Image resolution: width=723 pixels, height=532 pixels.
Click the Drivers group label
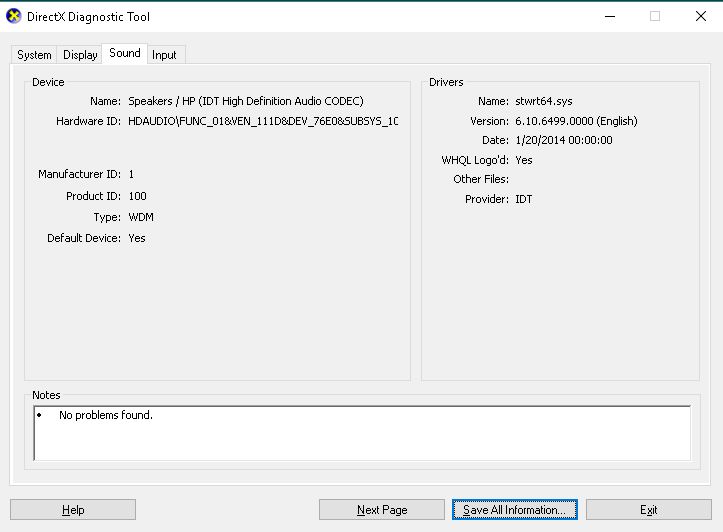pyautogui.click(x=446, y=82)
